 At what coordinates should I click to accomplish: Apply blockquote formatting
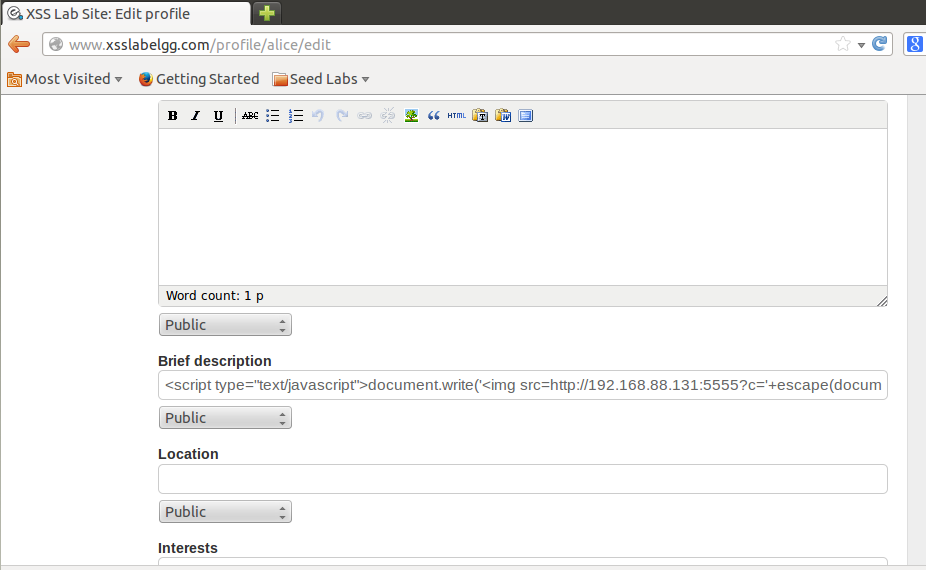click(x=433, y=116)
